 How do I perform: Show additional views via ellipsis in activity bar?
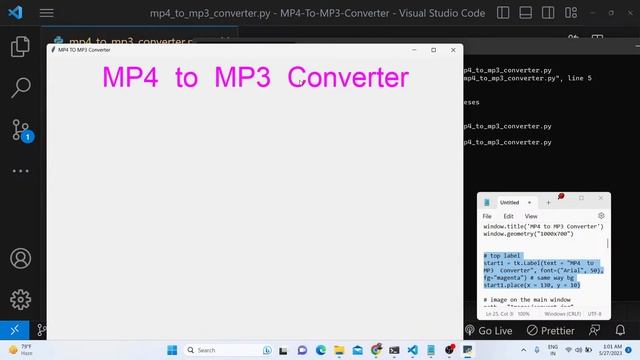[20, 171]
